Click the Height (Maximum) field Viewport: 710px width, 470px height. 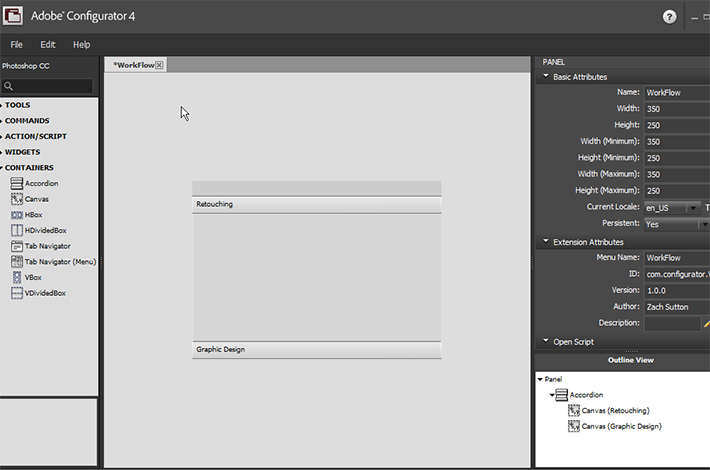pyautogui.click(x=677, y=191)
